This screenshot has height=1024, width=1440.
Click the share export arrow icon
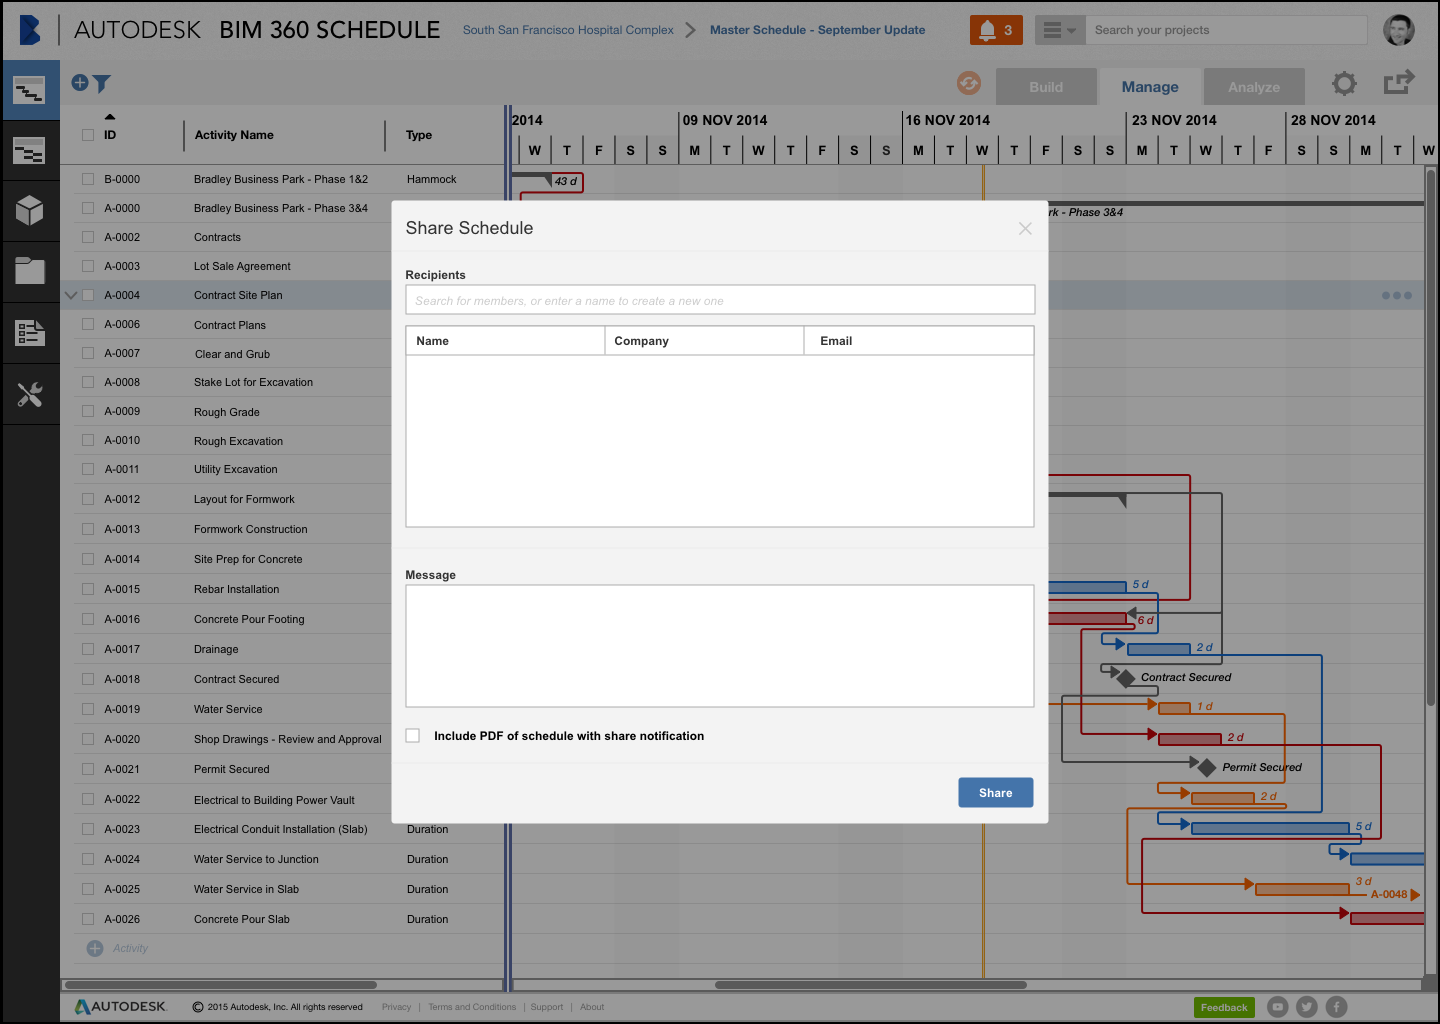click(1400, 82)
